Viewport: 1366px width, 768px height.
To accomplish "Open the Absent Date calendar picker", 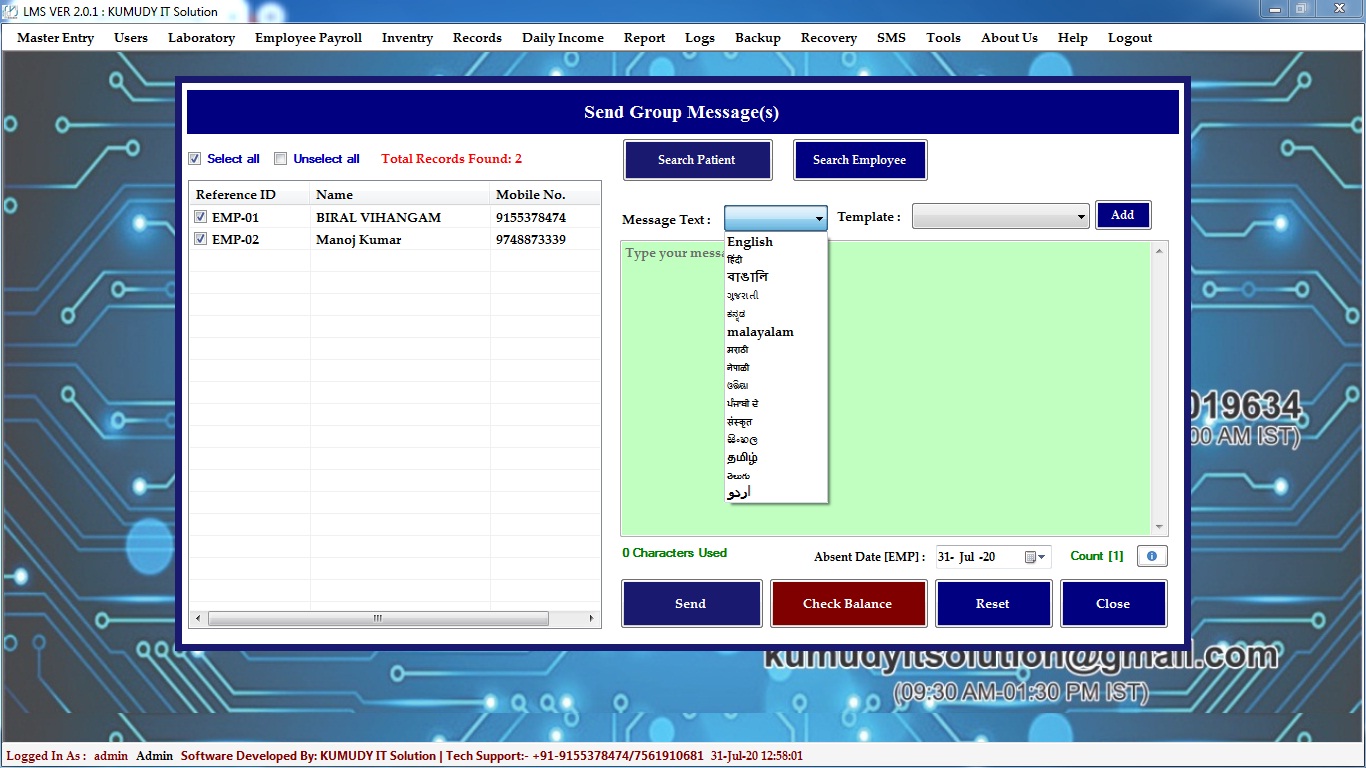I will click(1034, 557).
